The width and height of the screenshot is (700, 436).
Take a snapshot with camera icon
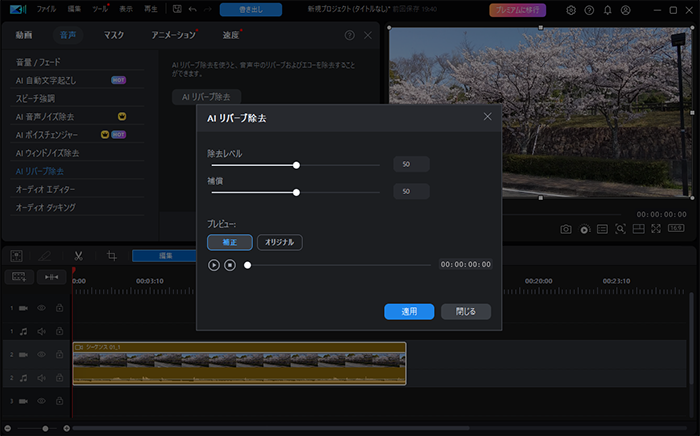pos(566,229)
